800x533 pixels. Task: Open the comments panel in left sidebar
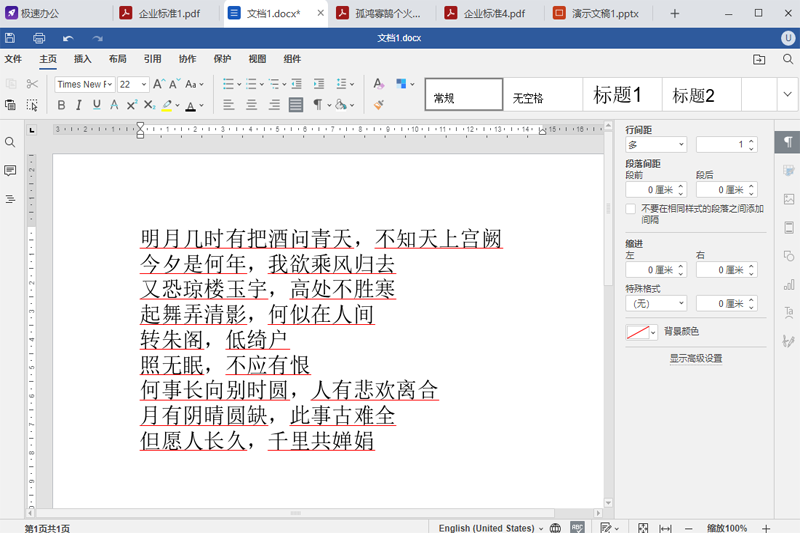[10, 171]
